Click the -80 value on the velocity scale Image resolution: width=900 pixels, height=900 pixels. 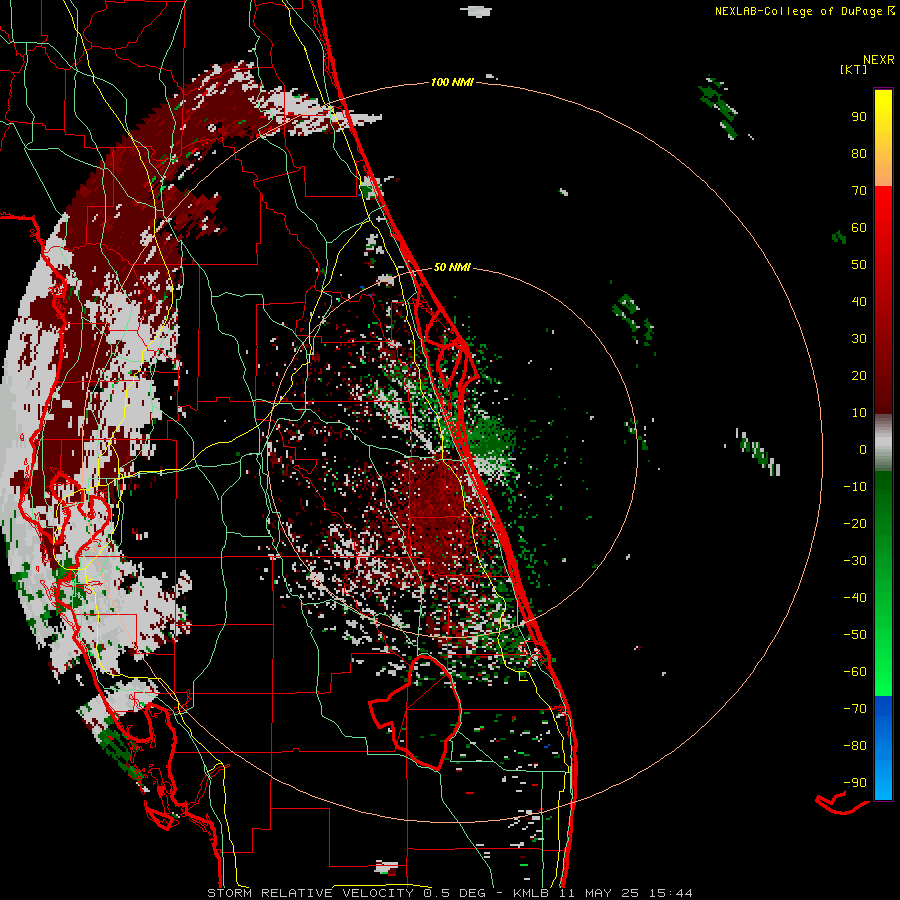point(855,746)
